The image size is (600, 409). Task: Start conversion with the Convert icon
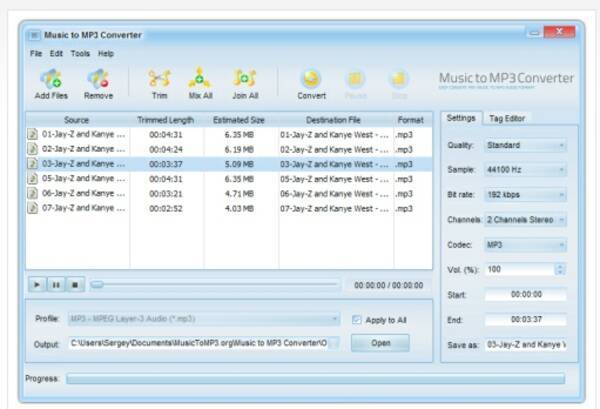(311, 79)
